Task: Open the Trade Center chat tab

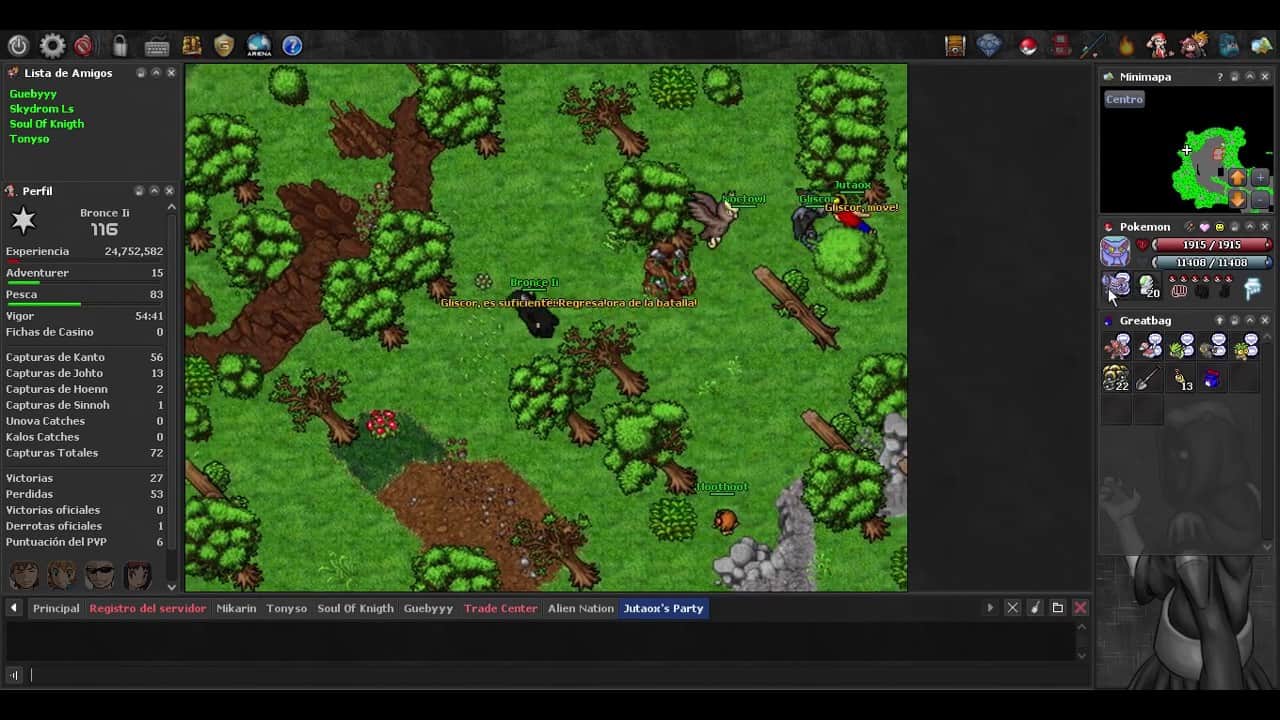Action: click(501, 608)
